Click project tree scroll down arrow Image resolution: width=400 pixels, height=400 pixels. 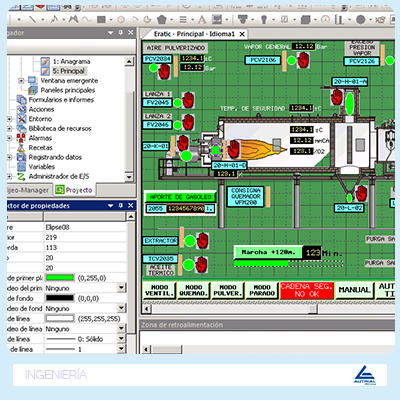pos(129,177)
